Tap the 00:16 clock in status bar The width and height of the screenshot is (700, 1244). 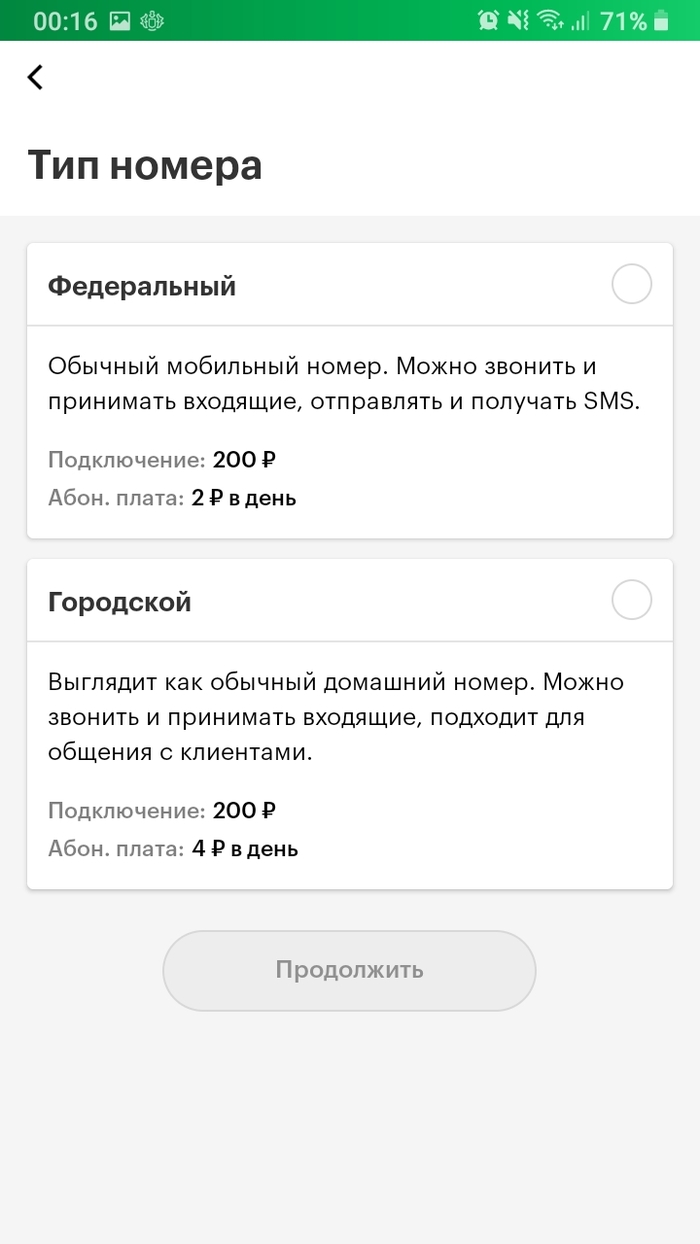(65, 20)
